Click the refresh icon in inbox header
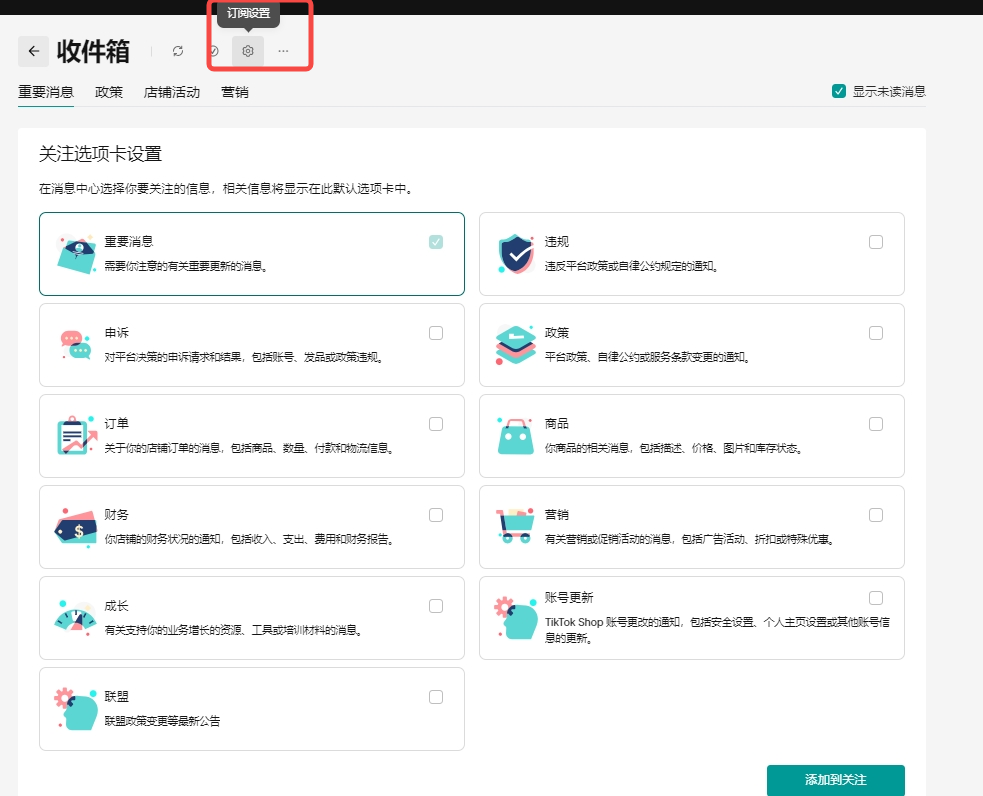 coord(178,51)
